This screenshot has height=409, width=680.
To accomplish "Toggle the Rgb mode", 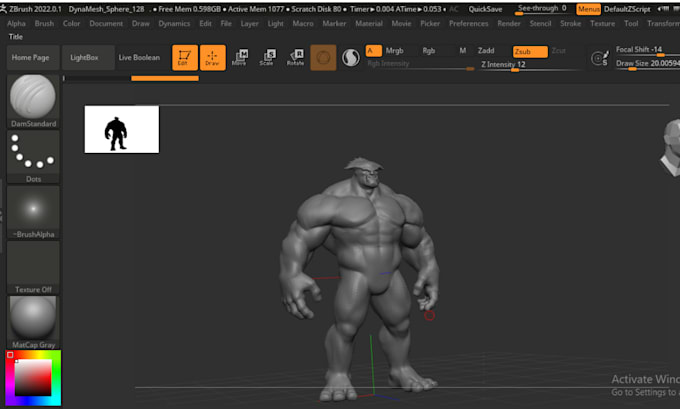I will point(429,51).
